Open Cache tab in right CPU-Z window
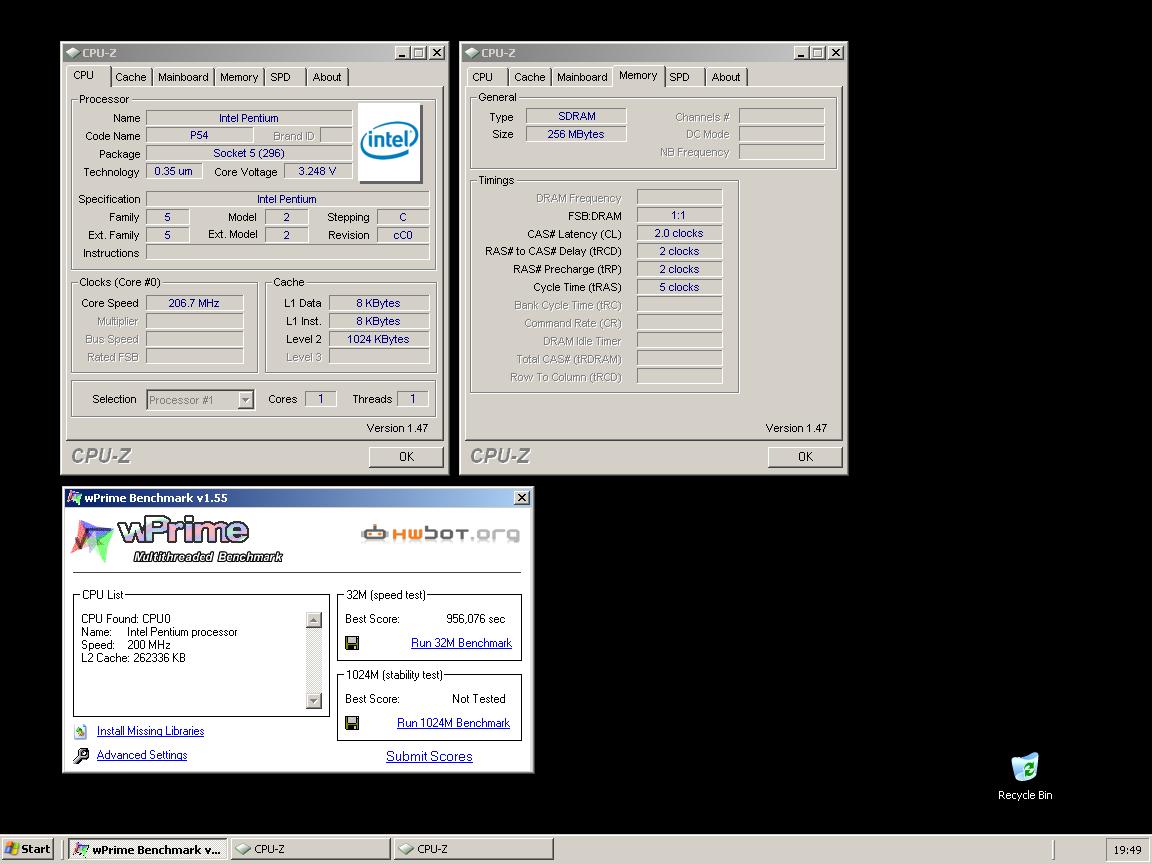This screenshot has height=864, width=1152. point(530,77)
